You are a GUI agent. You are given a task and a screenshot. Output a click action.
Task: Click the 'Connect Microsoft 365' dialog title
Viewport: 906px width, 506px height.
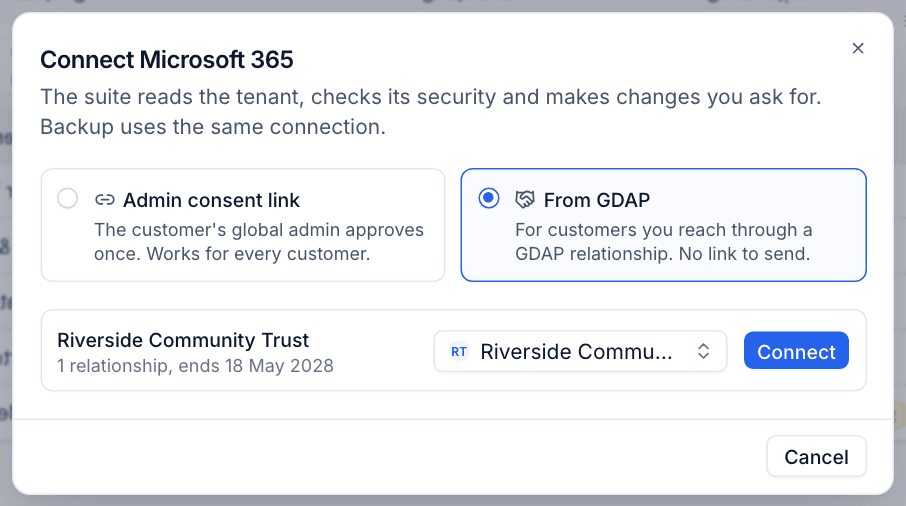[x=167, y=59]
